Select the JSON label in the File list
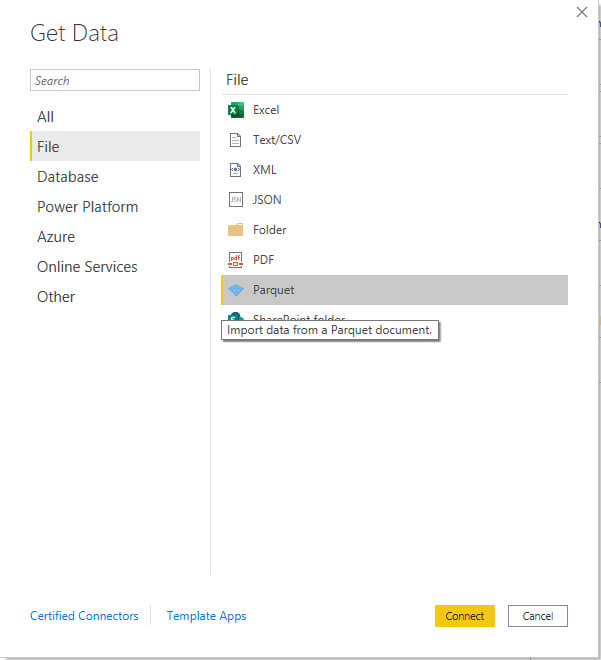Viewport: 601px width, 660px height. pos(267,200)
